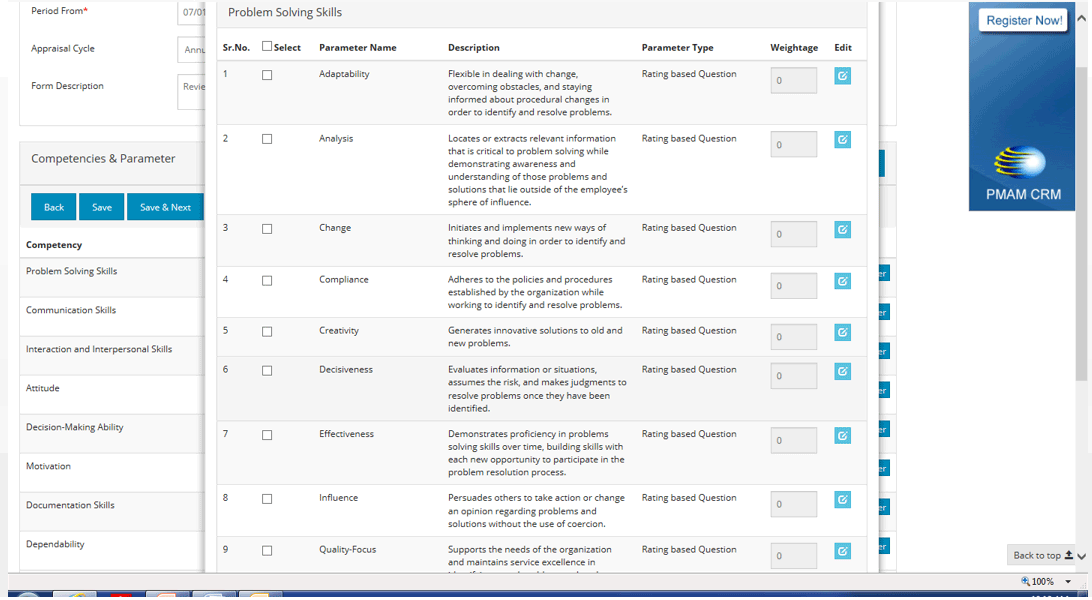Select the Quality-Focus checkbox

point(267,551)
